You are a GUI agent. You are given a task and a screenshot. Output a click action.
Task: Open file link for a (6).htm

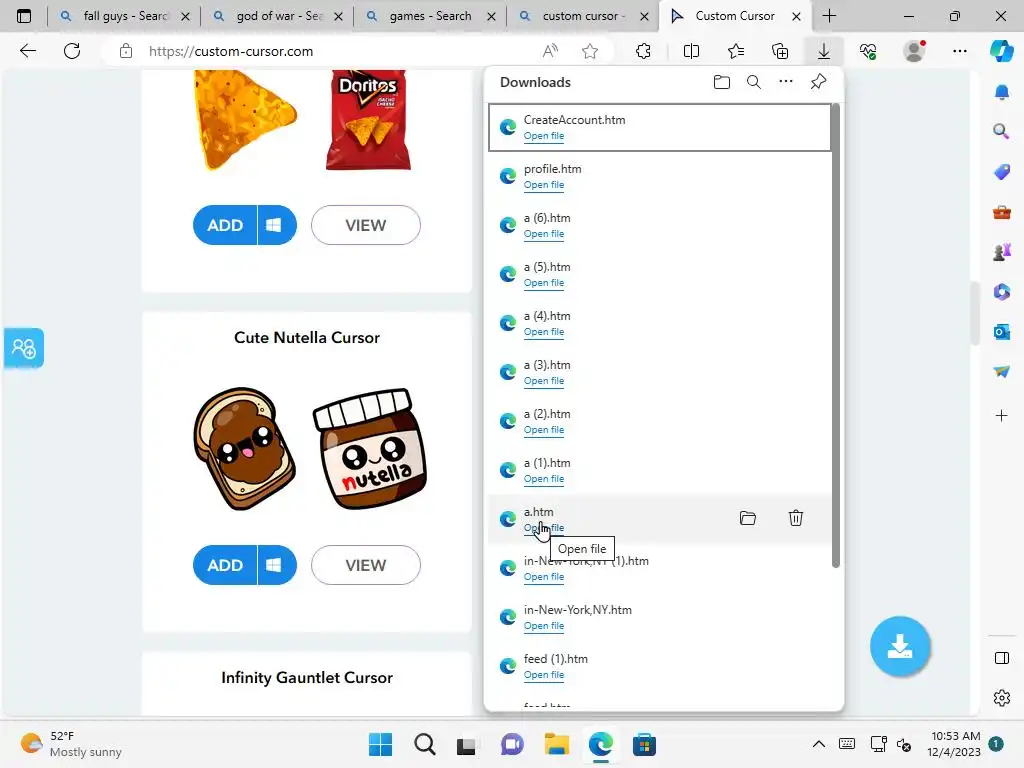pos(543,234)
